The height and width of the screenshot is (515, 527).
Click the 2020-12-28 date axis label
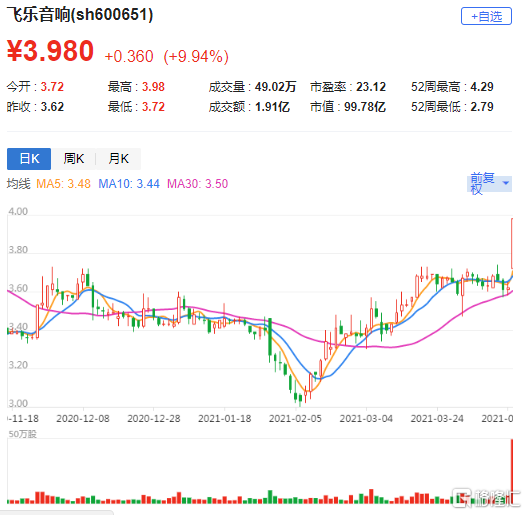[154, 419]
